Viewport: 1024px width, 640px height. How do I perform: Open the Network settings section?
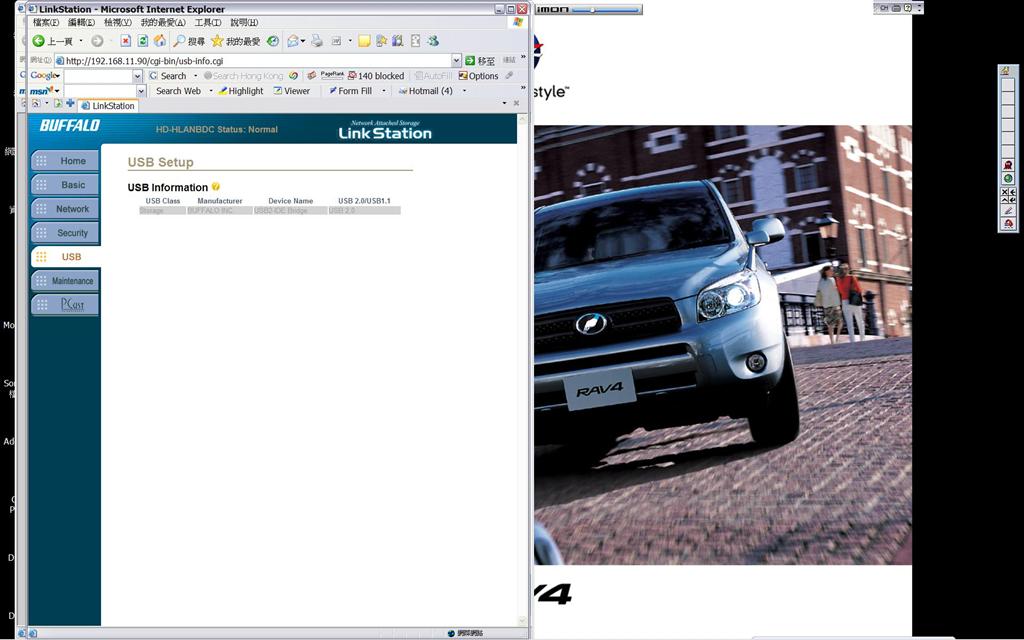(x=65, y=209)
